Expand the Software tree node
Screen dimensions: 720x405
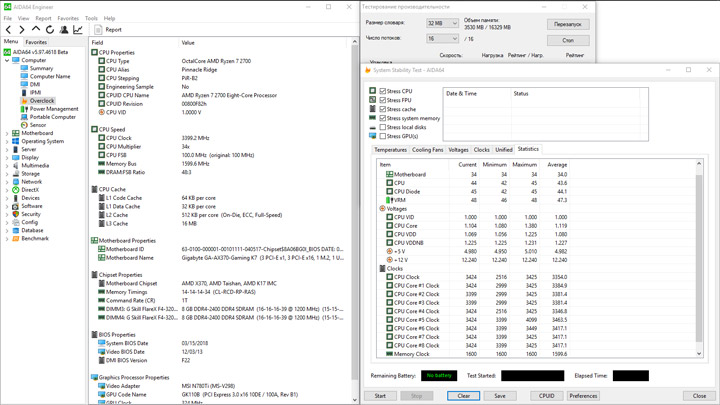[x=7, y=206]
